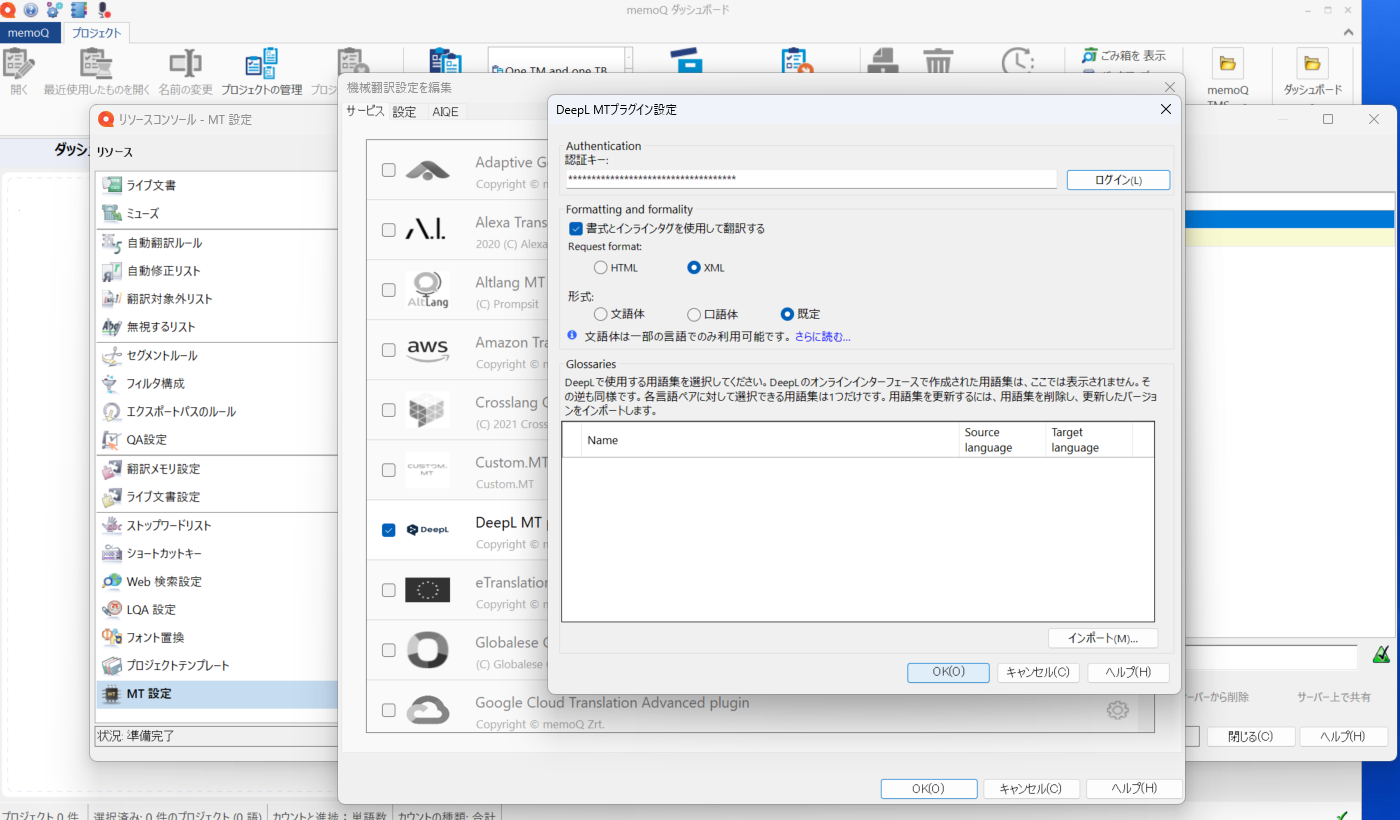The width and height of the screenshot is (1400, 820).
Task: Select 文語体 formality option
Action: 600,314
